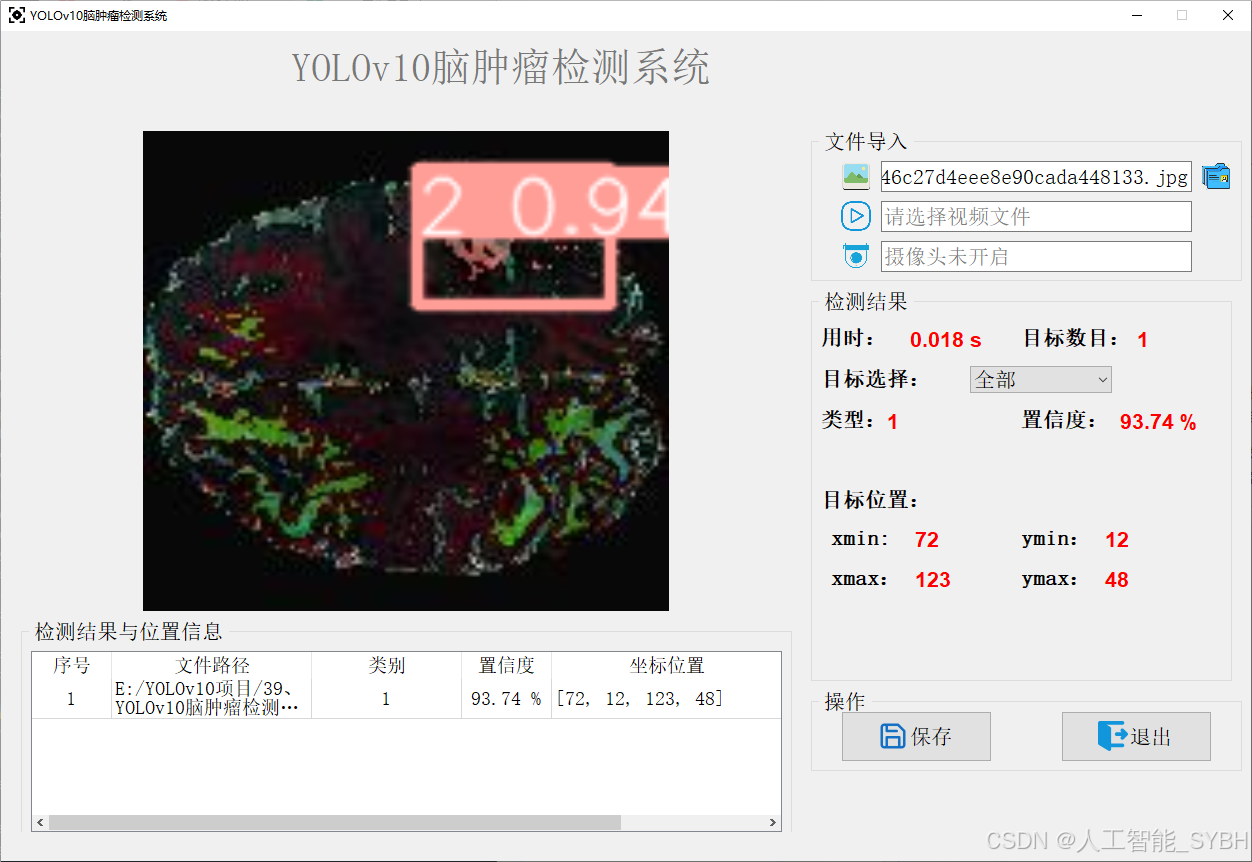Click the 保存 save button

pyautogui.click(x=916, y=737)
